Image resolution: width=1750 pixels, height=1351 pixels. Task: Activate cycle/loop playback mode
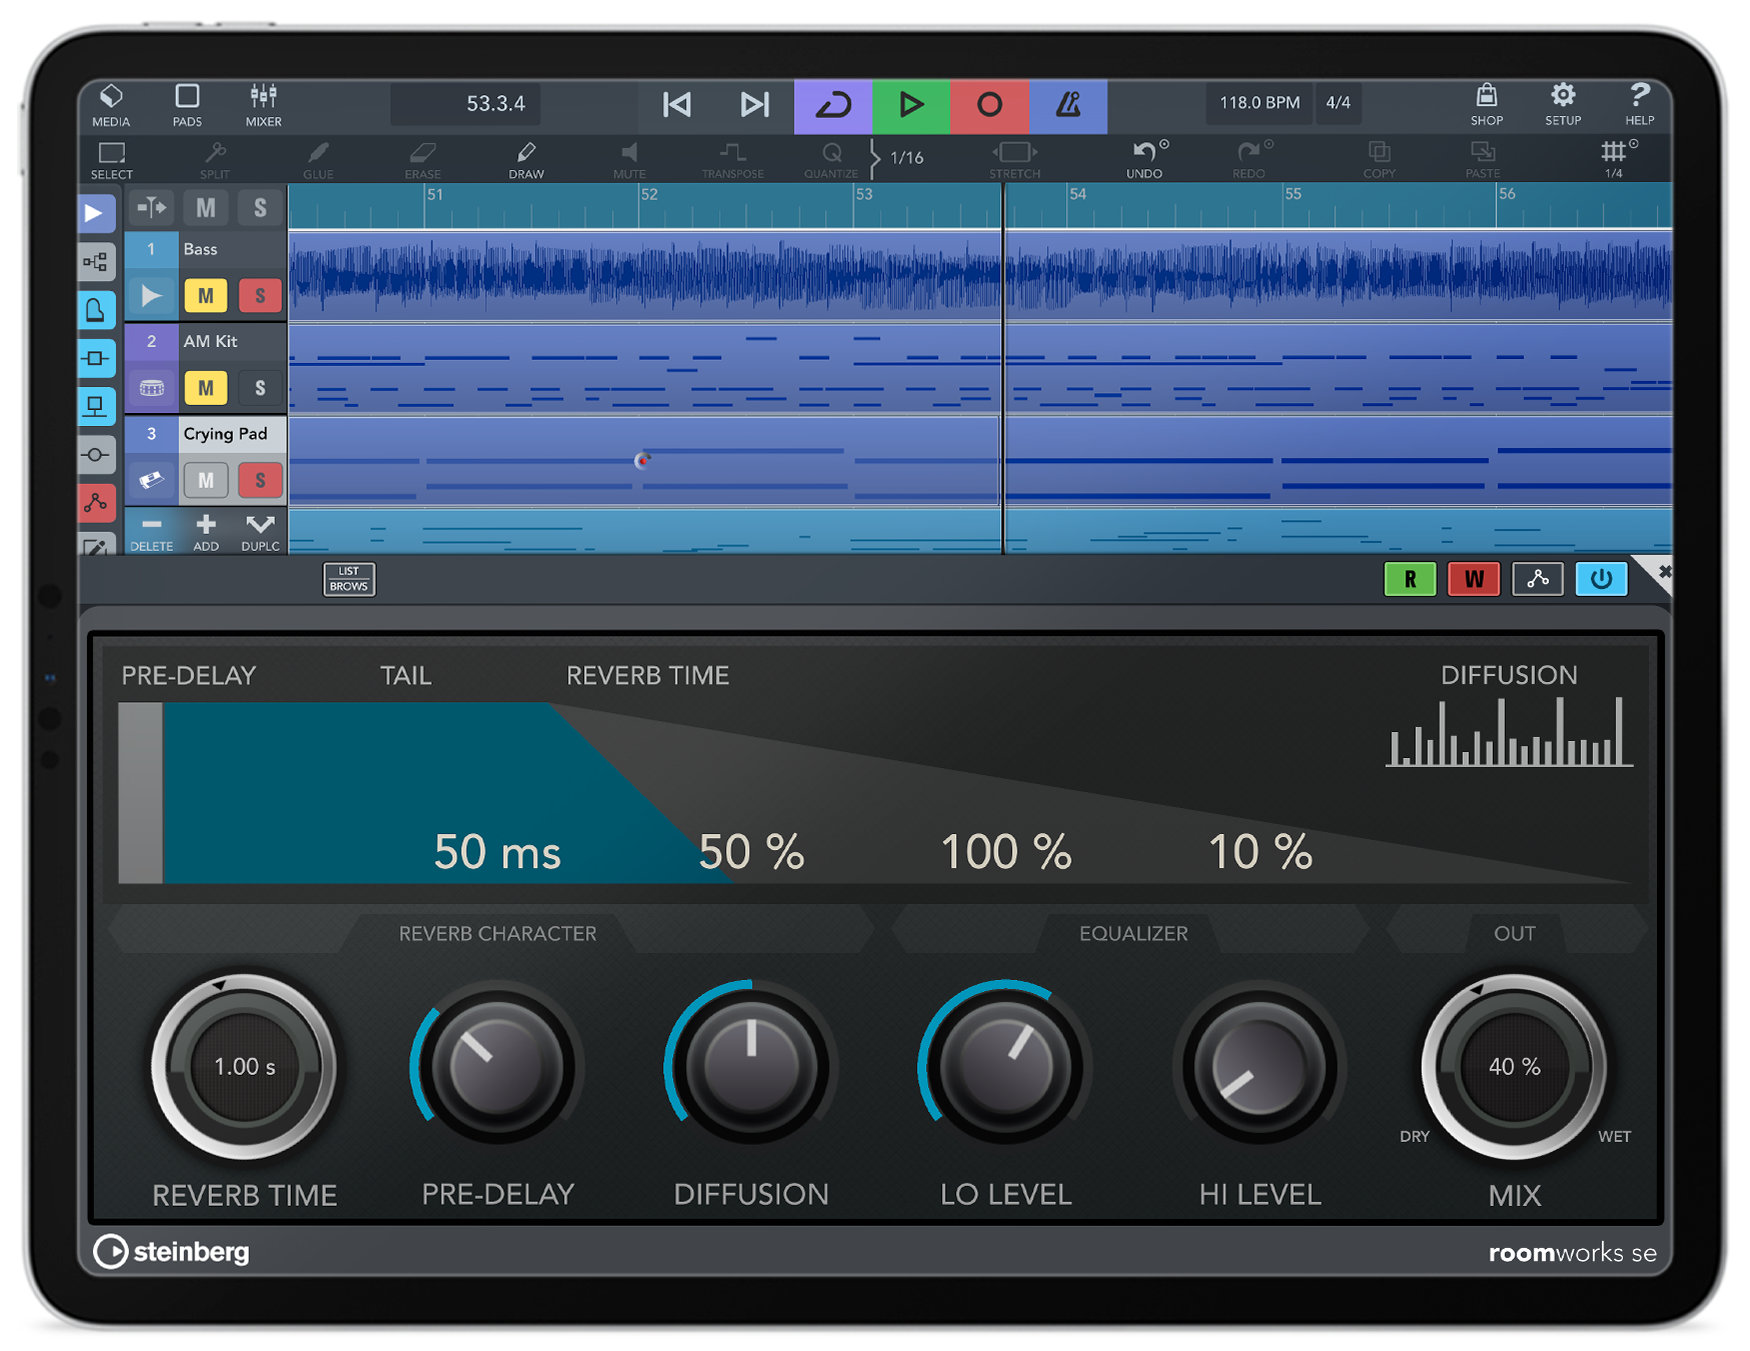(x=833, y=103)
